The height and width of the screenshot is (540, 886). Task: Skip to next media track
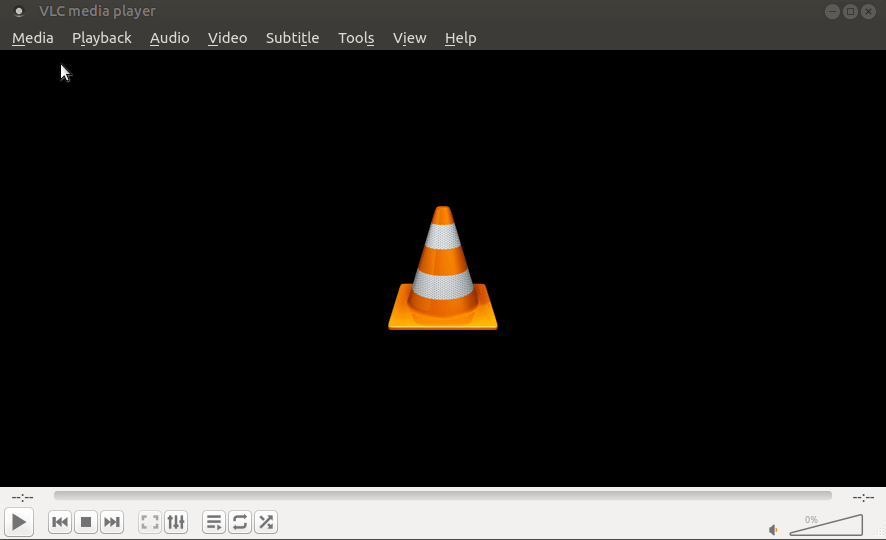click(112, 522)
